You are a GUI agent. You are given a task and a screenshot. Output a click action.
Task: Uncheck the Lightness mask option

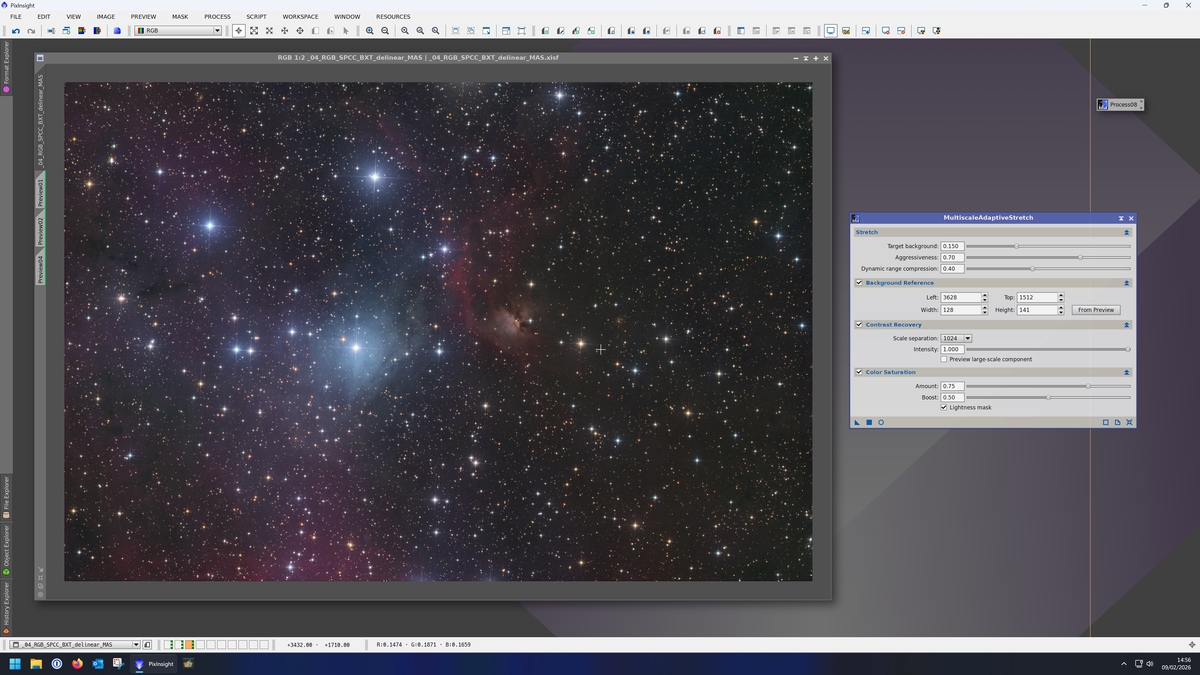click(x=944, y=407)
